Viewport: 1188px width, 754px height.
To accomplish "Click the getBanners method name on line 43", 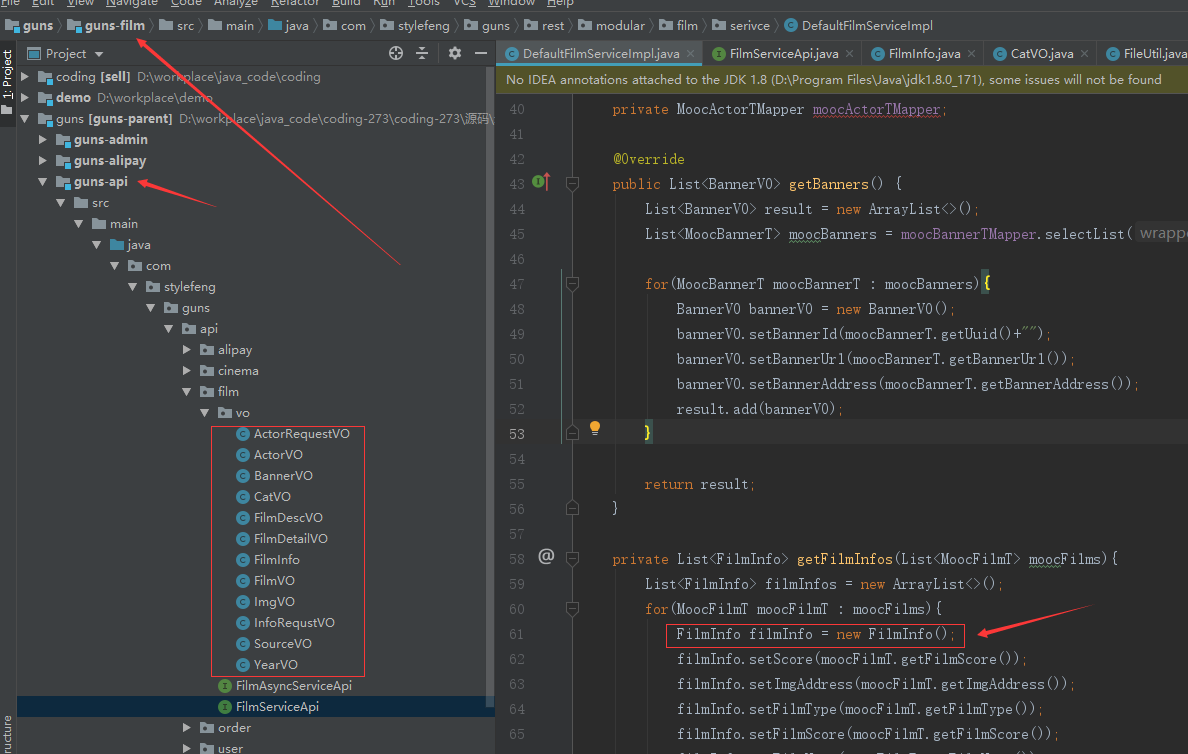I will [829, 184].
